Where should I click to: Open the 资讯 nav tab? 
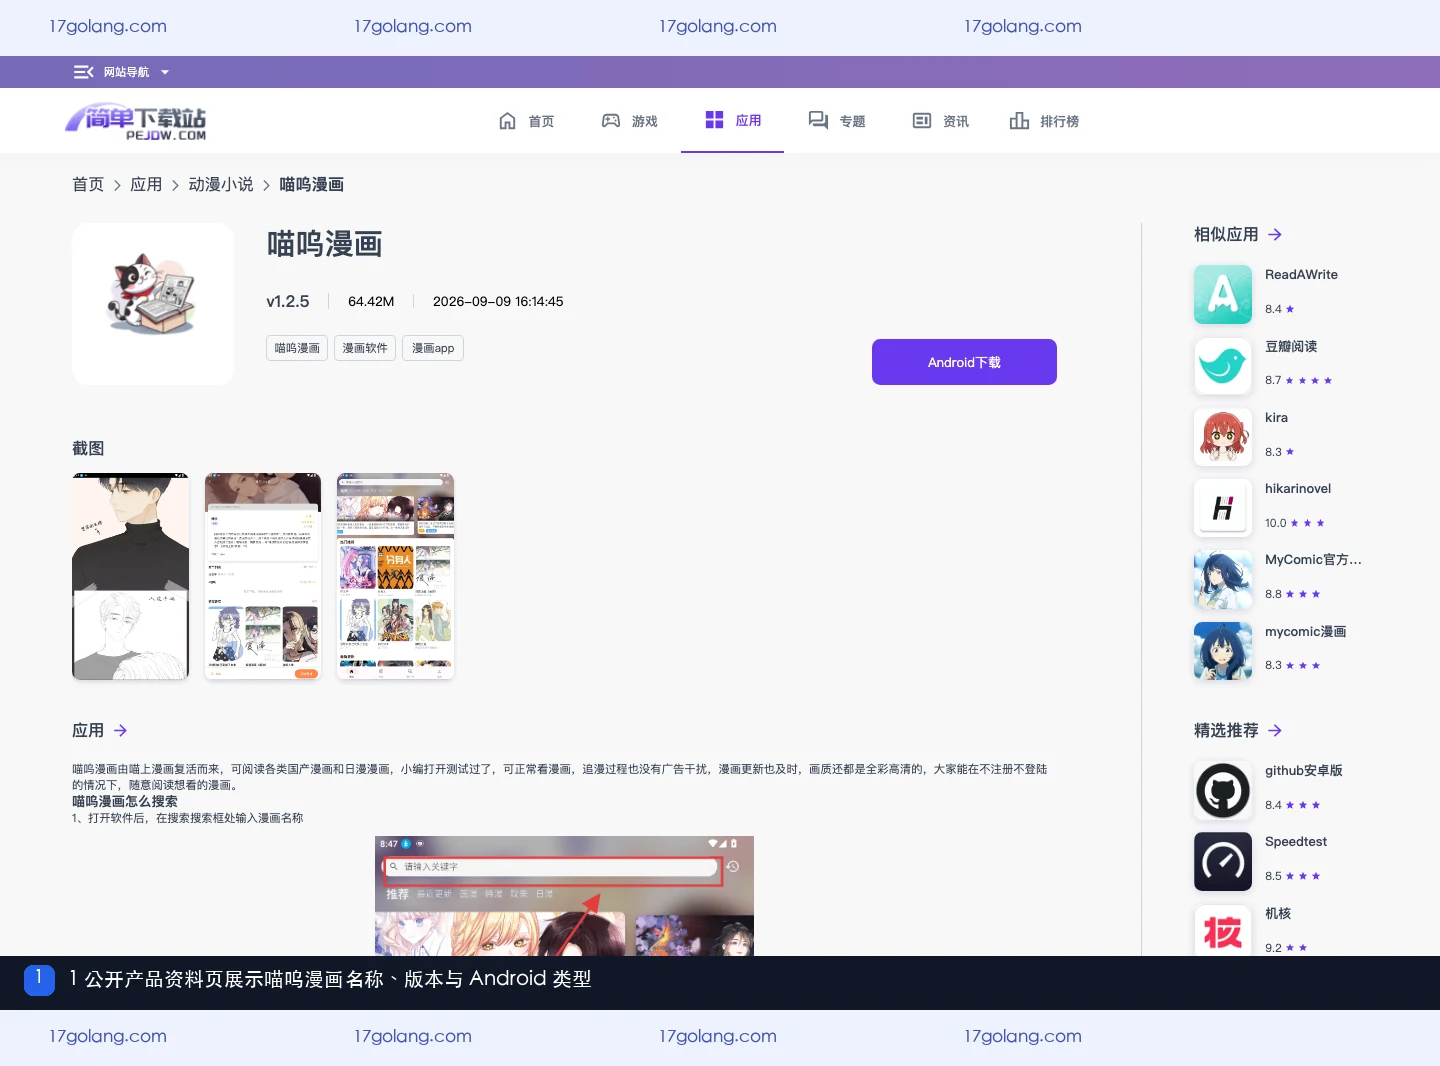pos(940,121)
